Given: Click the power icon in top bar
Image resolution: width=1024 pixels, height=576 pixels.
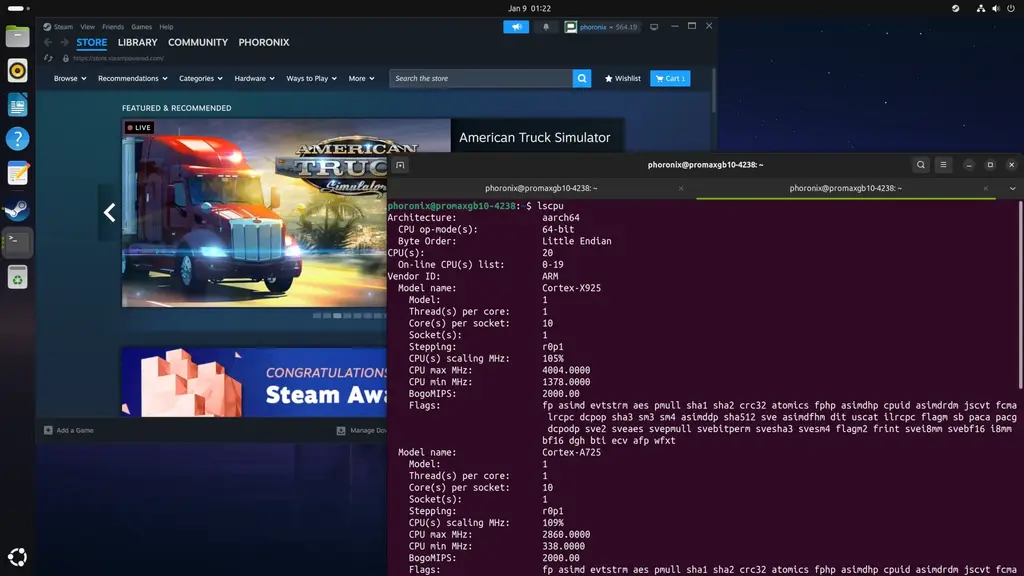Looking at the screenshot, I should (x=1011, y=8).
